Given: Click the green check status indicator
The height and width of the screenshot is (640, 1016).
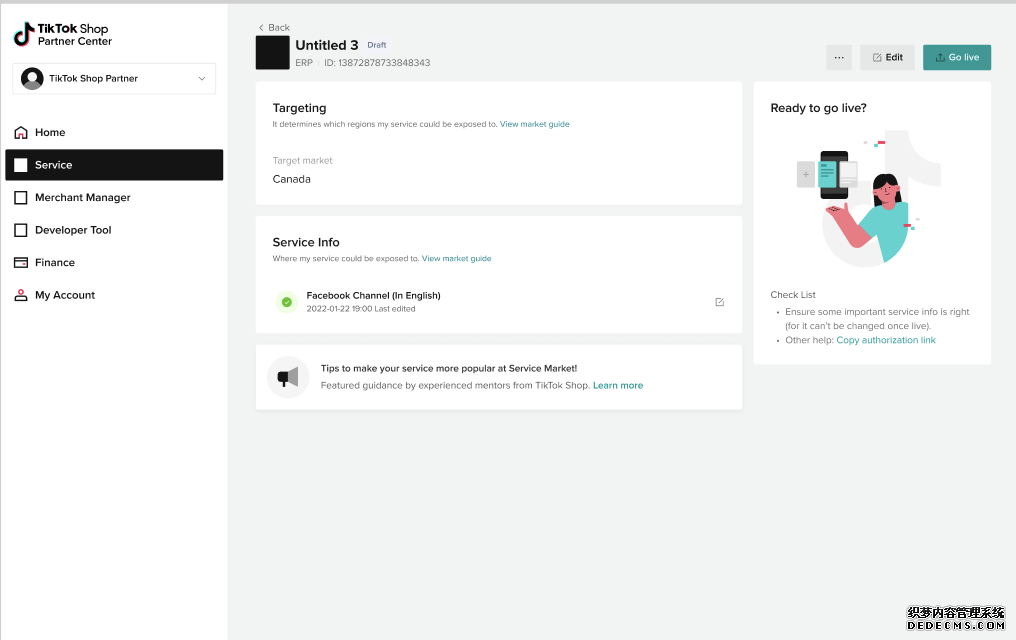Looking at the screenshot, I should 287,302.
